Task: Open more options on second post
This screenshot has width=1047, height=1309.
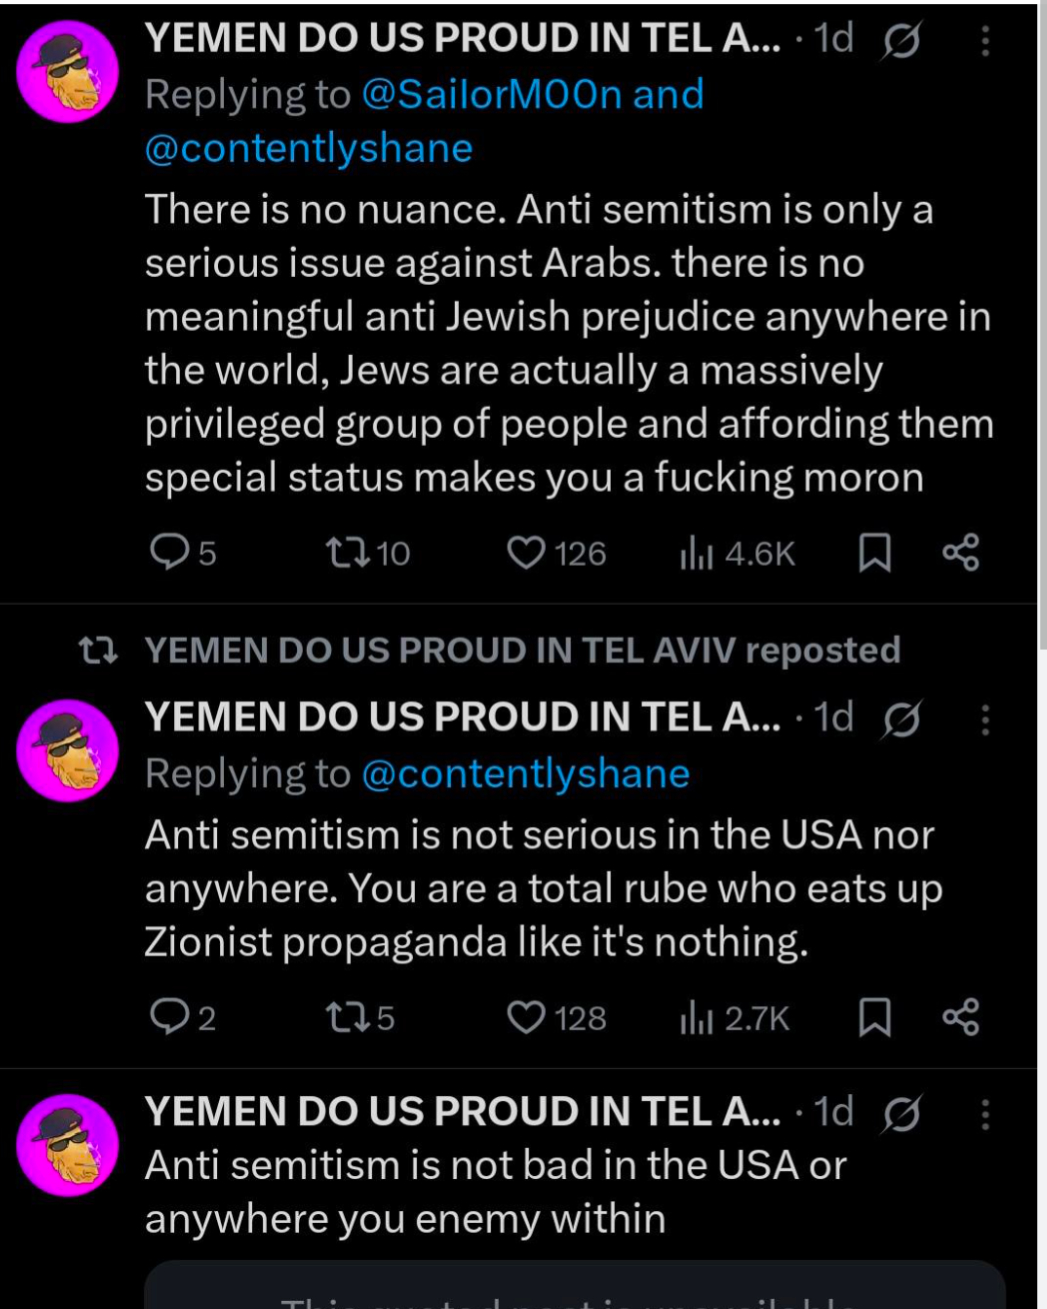Action: 985,720
